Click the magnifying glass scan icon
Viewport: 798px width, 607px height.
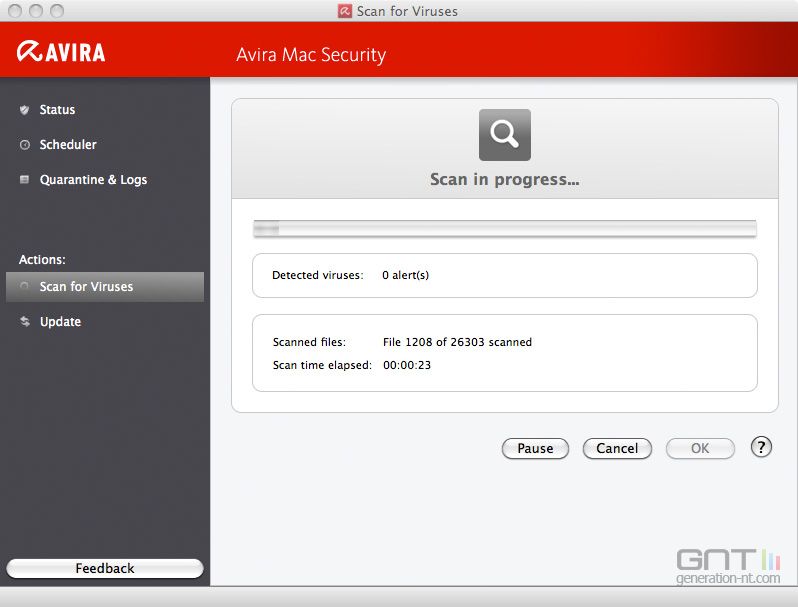(x=504, y=134)
